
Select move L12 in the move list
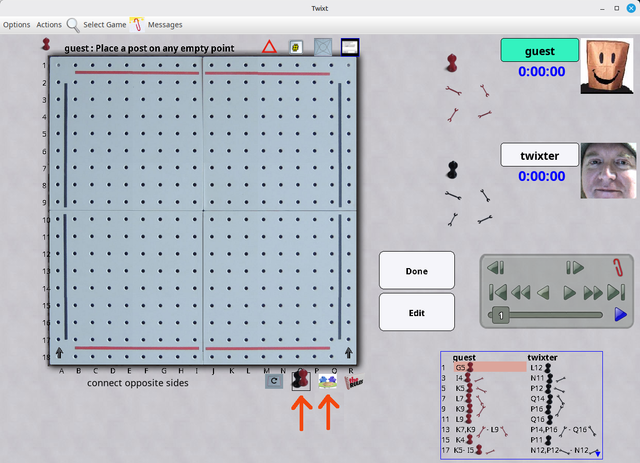[x=540, y=368]
